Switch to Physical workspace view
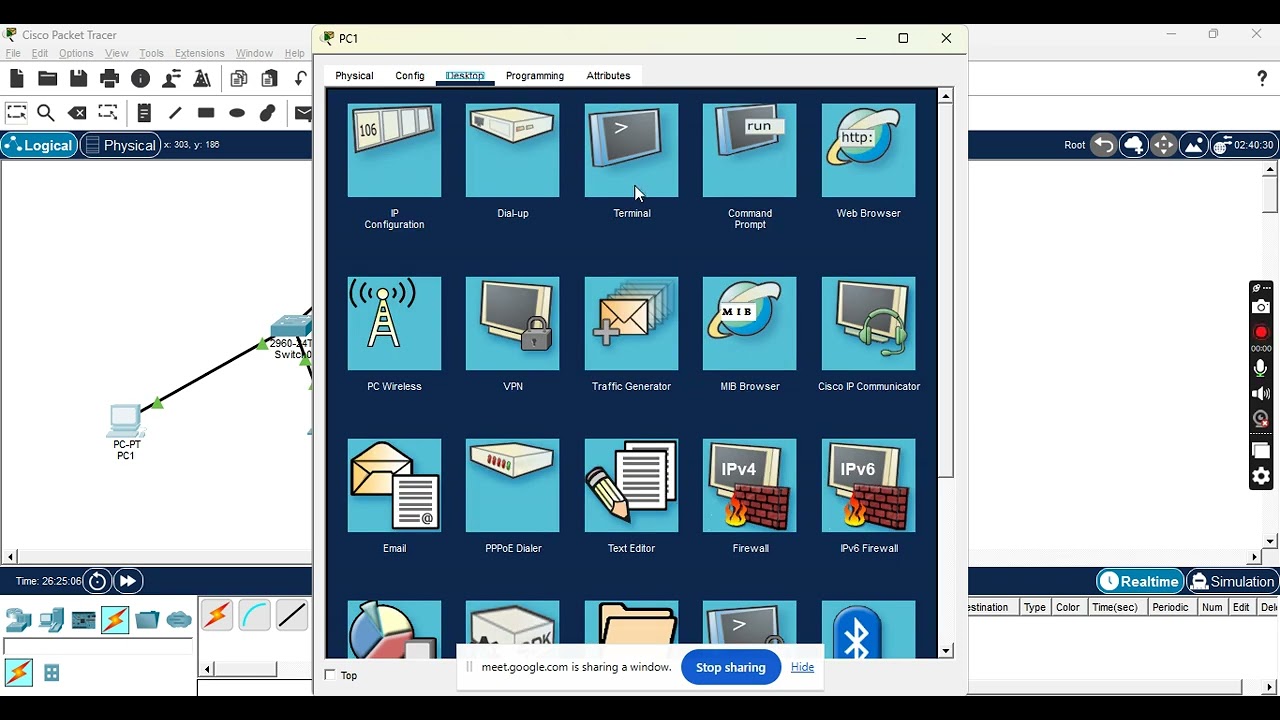This screenshot has width=1280, height=720. (120, 145)
